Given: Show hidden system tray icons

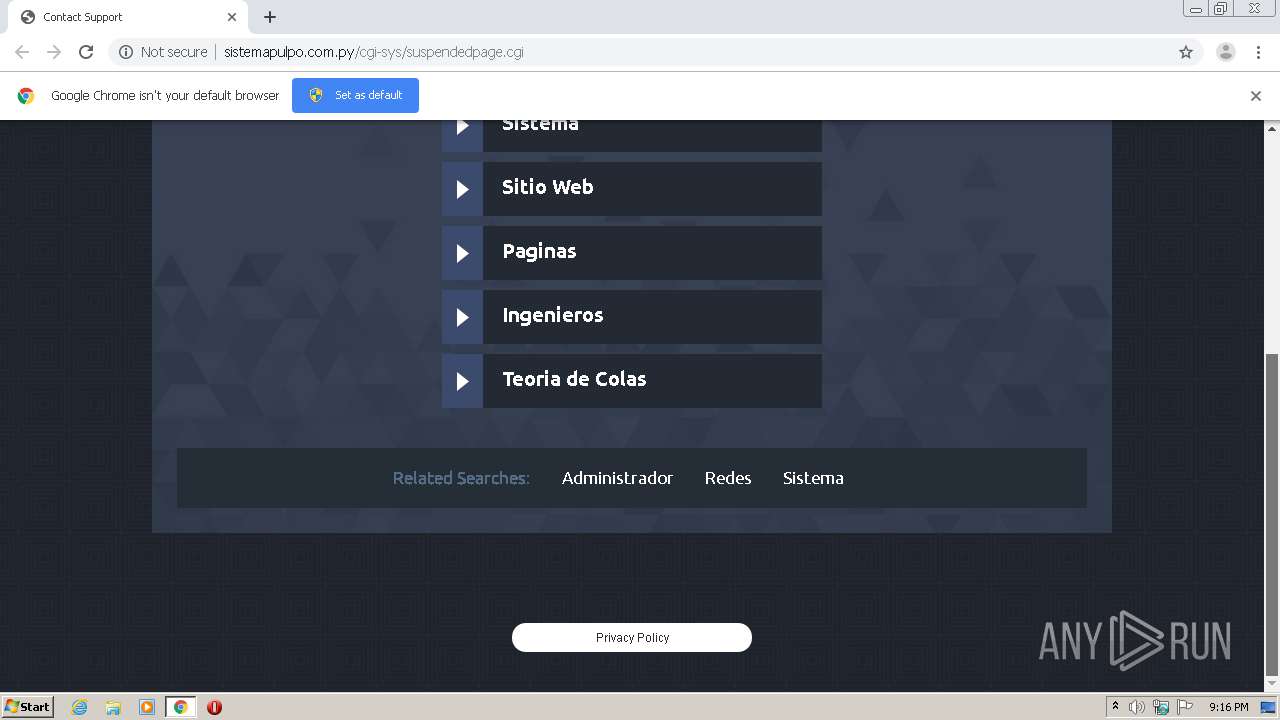Looking at the screenshot, I should click(1115, 707).
